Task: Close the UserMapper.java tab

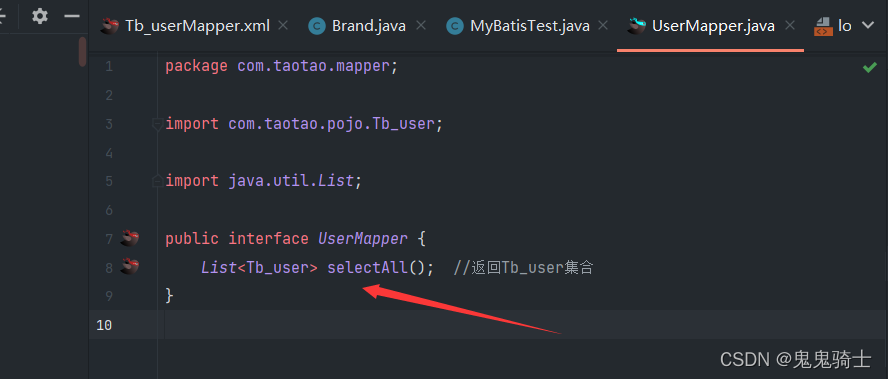Action: tap(790, 25)
